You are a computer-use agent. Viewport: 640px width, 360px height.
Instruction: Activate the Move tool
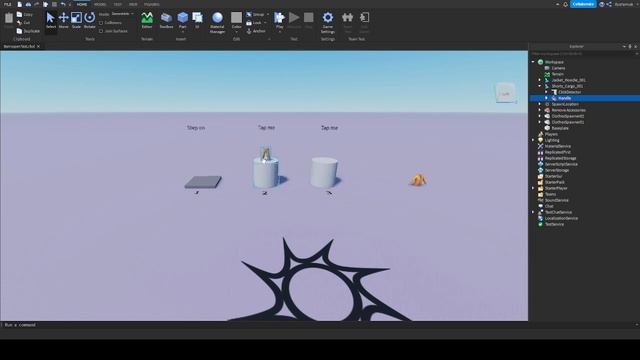click(x=63, y=20)
